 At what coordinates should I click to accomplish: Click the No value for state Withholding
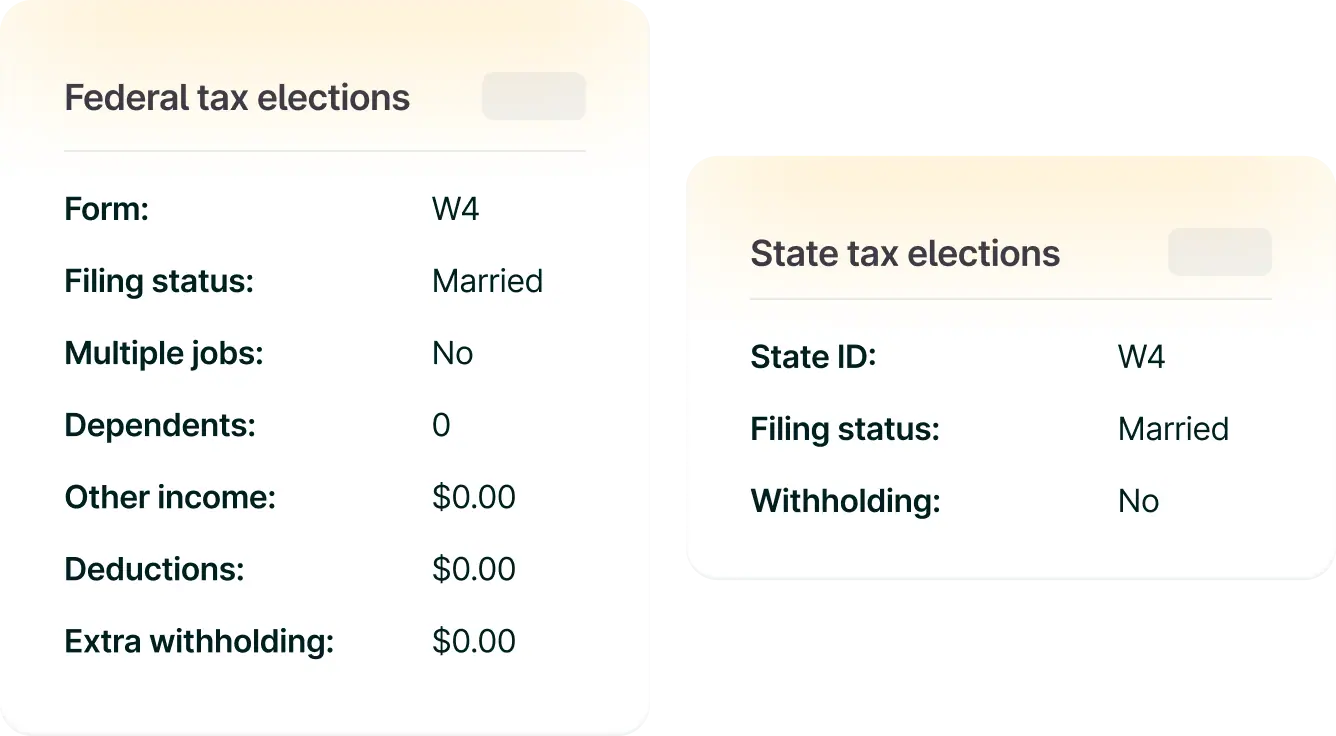tap(1138, 502)
